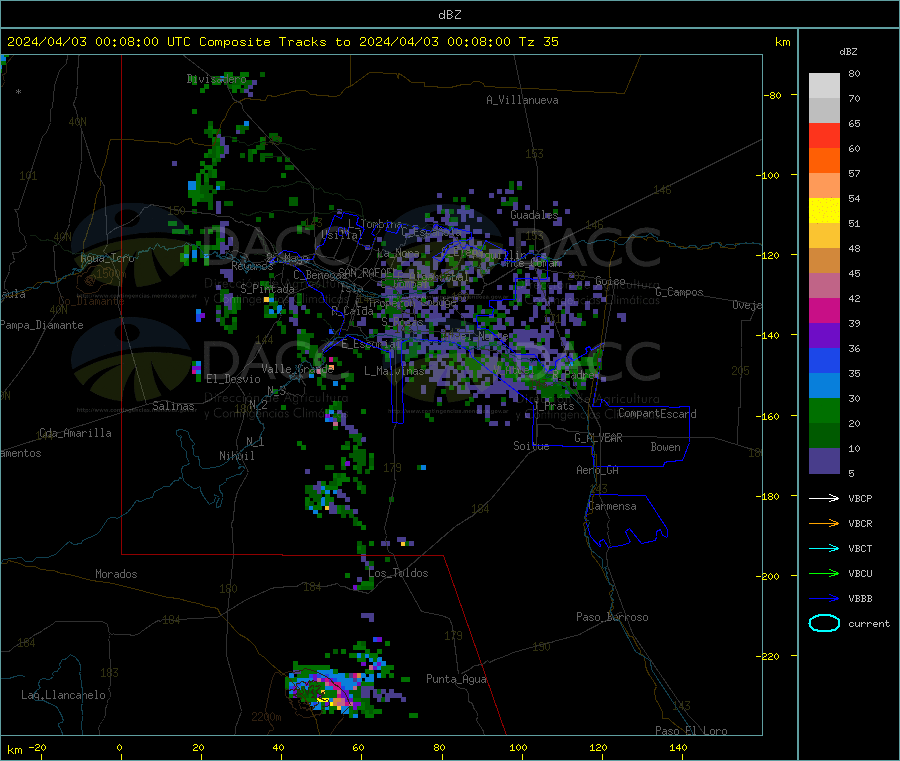Click the white VBCP arrow legend icon
900x761 pixels.
tap(824, 498)
